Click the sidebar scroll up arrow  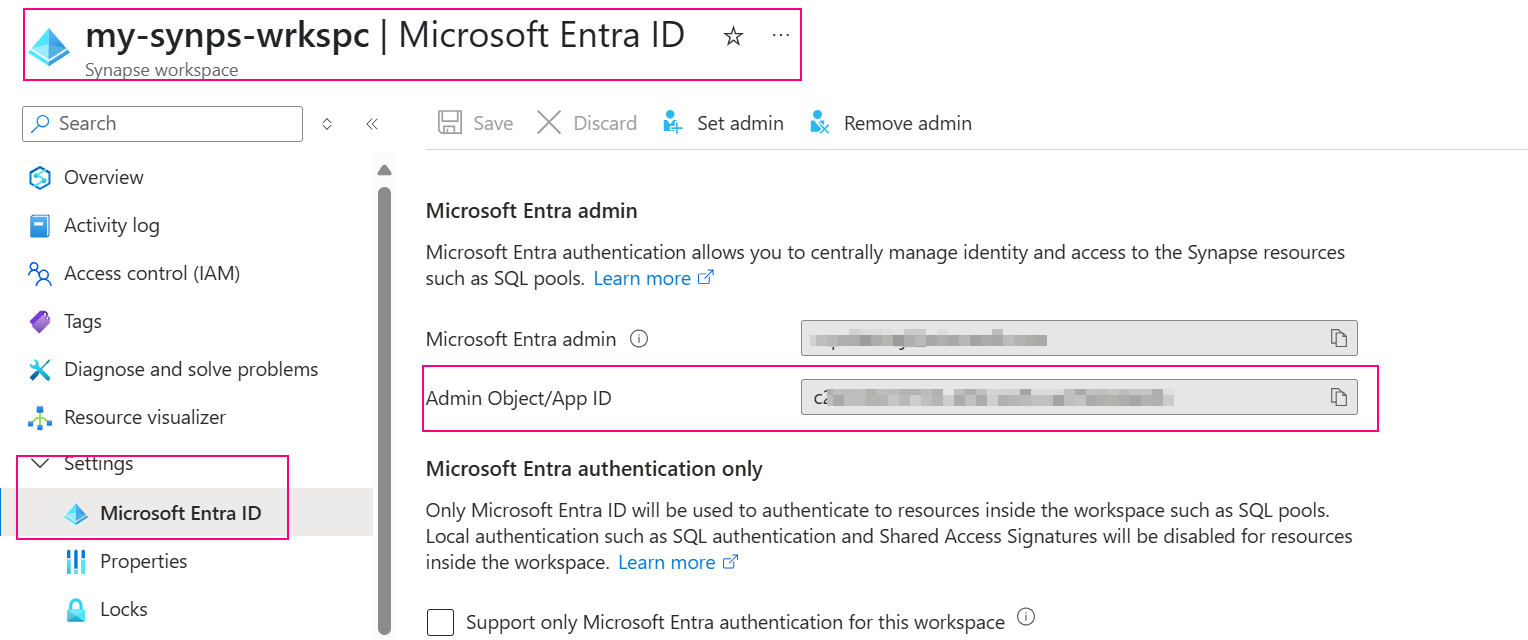tap(384, 169)
